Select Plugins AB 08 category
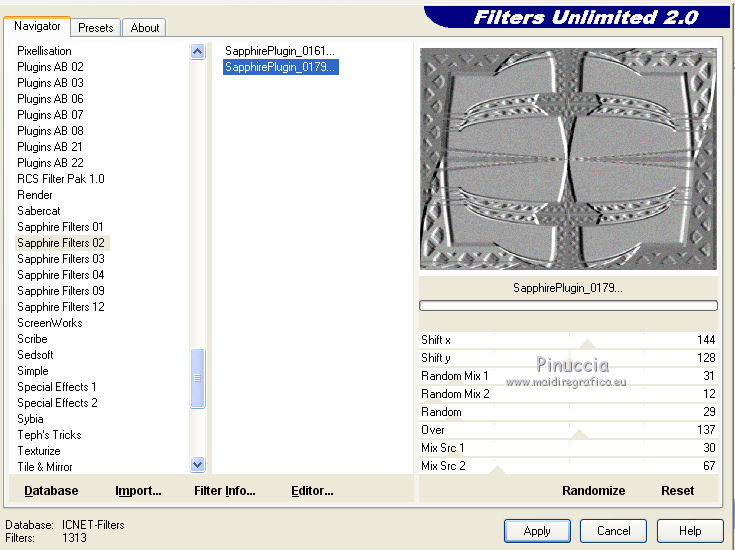 (x=50, y=130)
